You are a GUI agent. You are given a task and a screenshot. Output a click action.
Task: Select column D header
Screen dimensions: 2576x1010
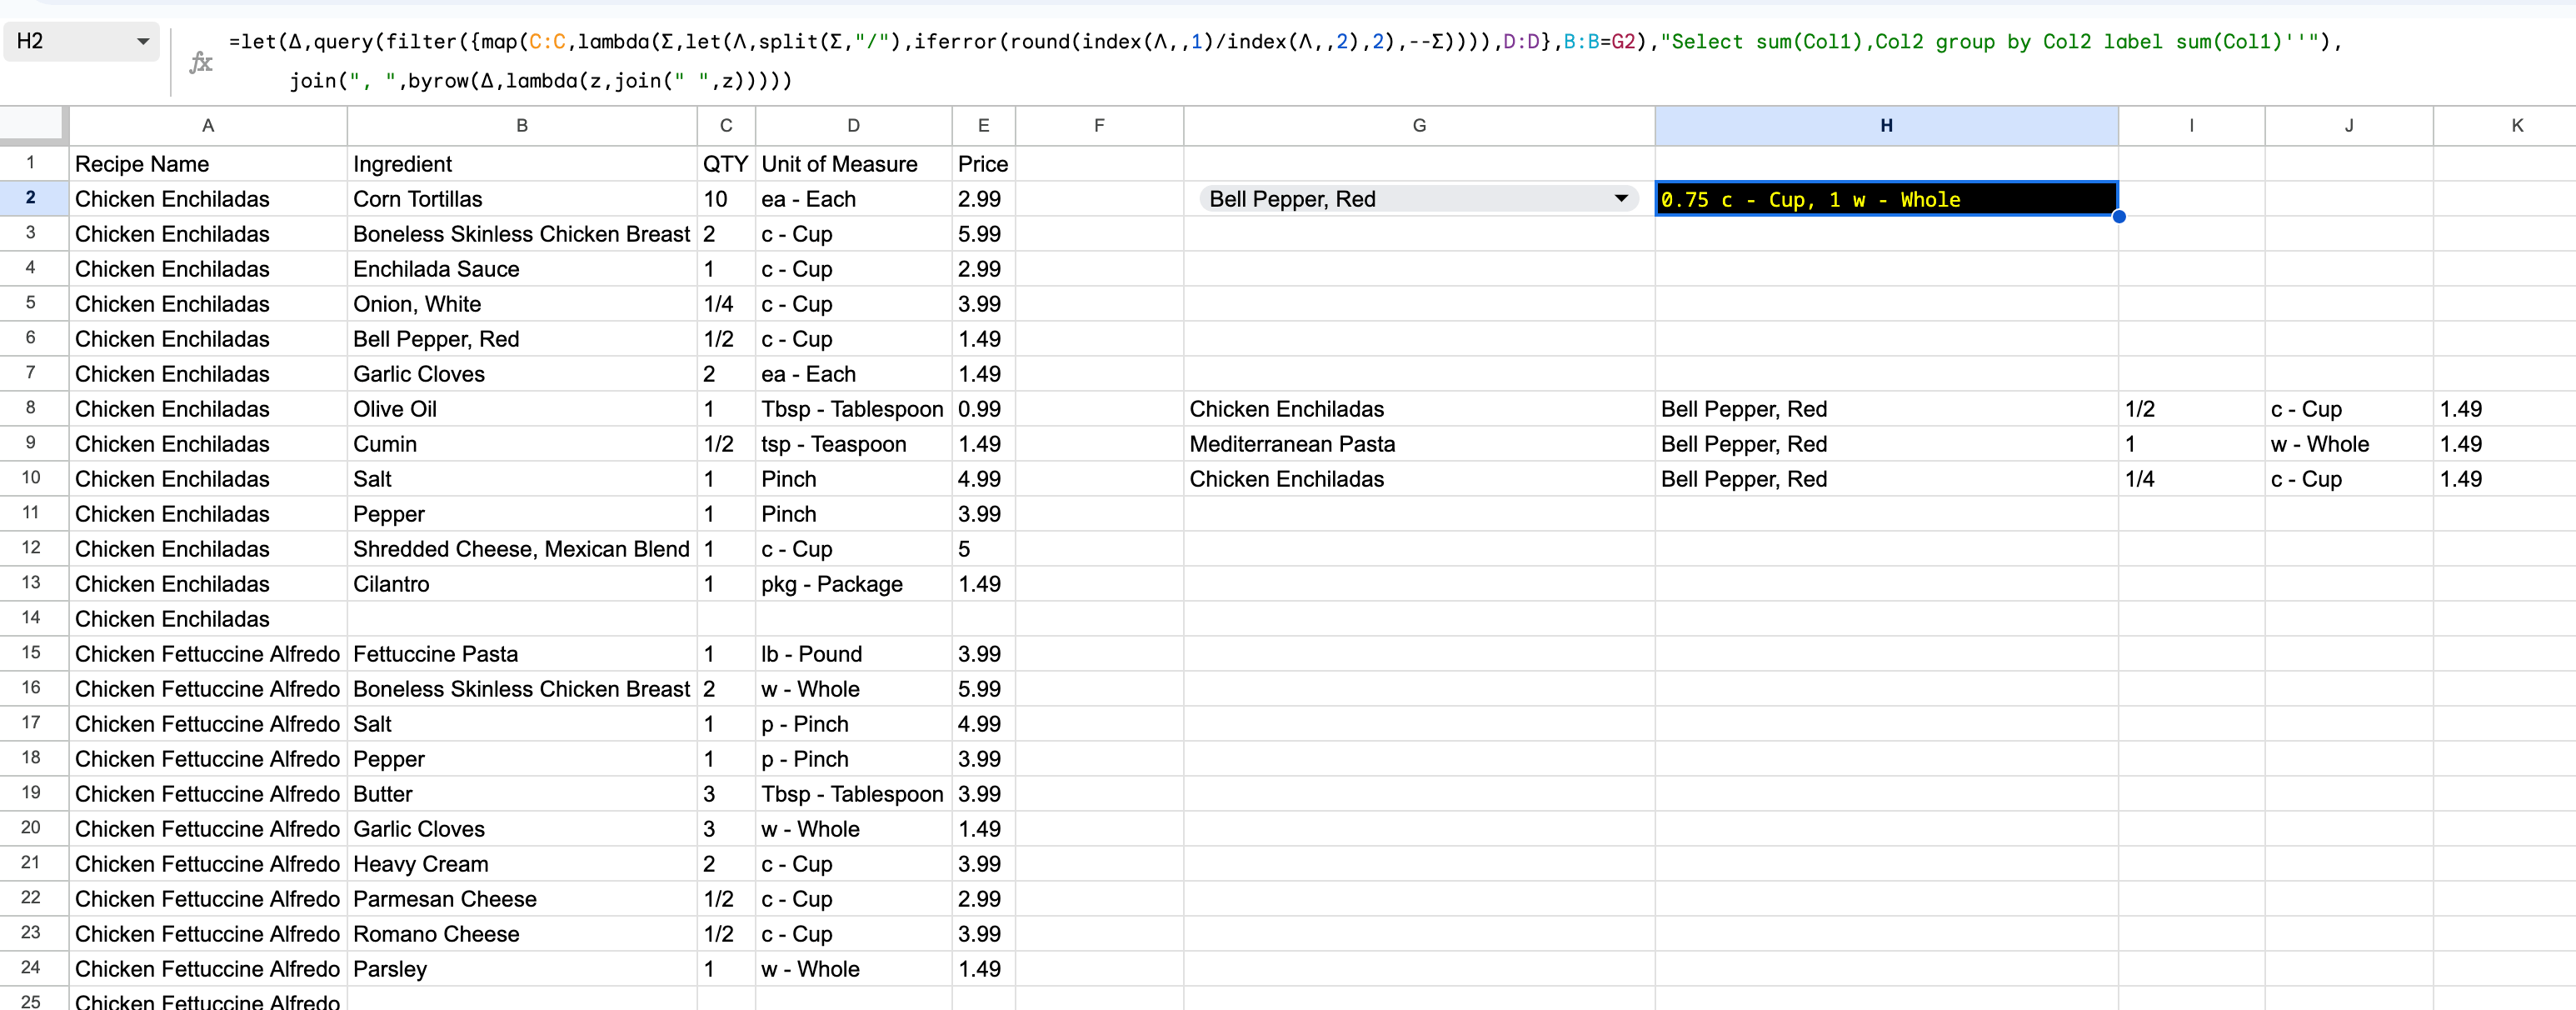[x=852, y=126]
